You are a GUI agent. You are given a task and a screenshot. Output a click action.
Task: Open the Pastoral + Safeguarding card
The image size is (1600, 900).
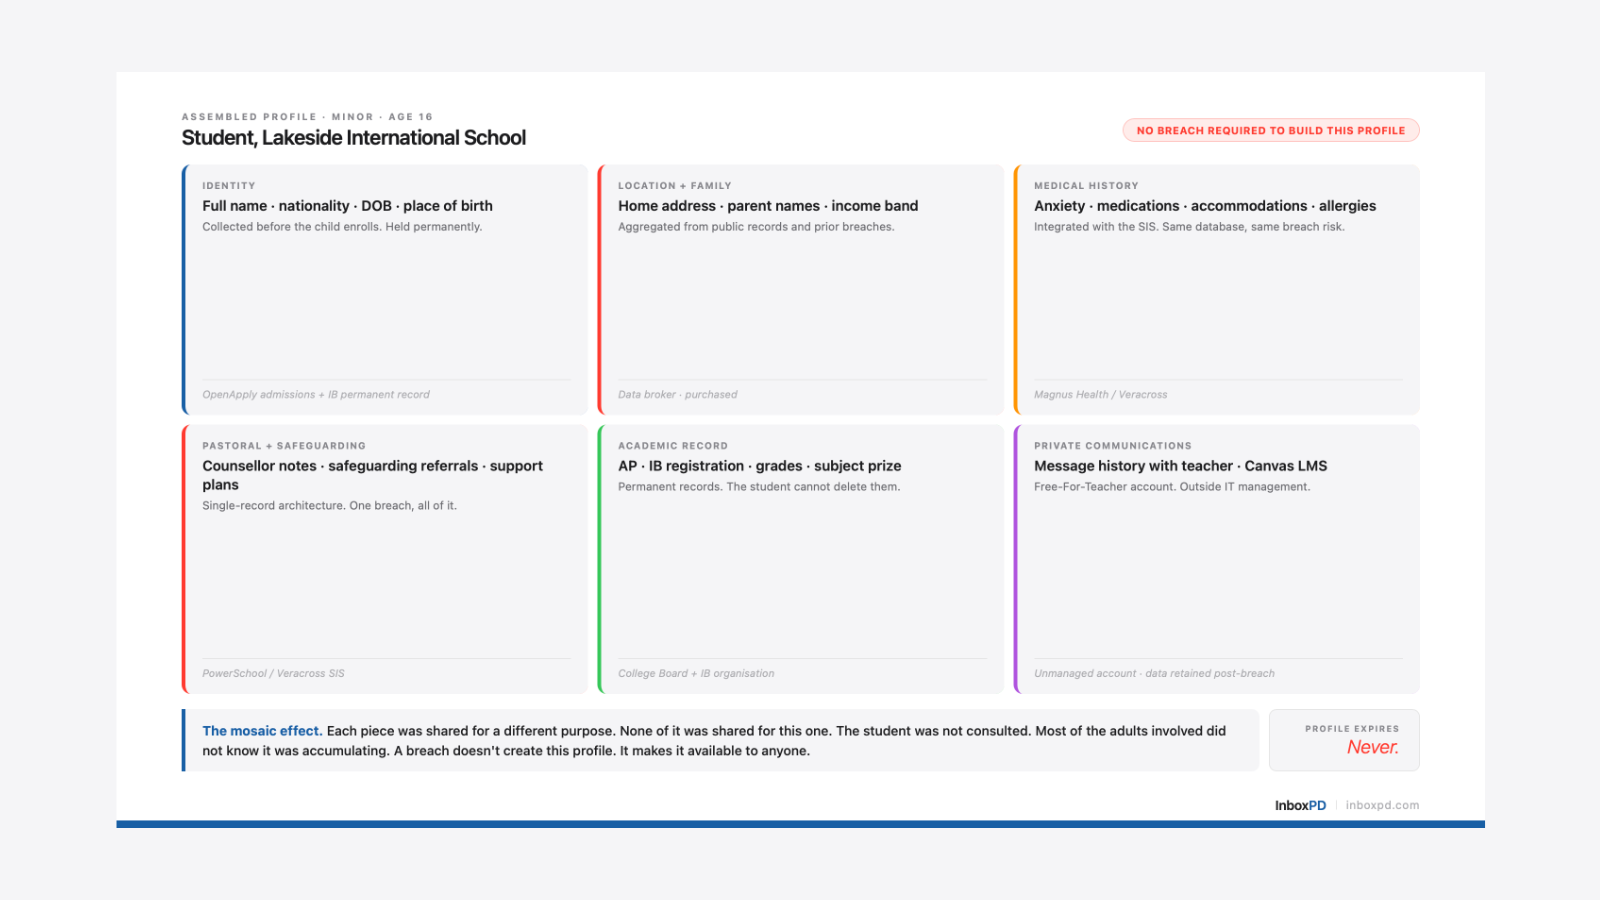click(x=385, y=559)
